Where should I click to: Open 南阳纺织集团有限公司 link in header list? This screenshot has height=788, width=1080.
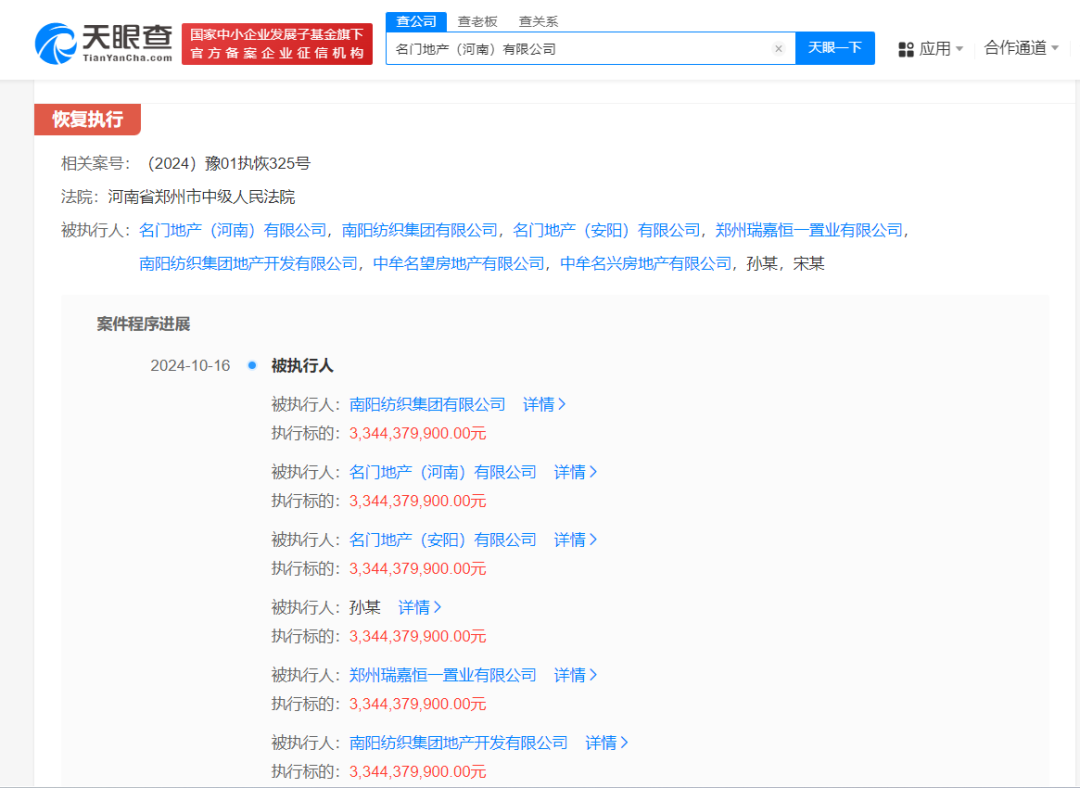pos(419,230)
